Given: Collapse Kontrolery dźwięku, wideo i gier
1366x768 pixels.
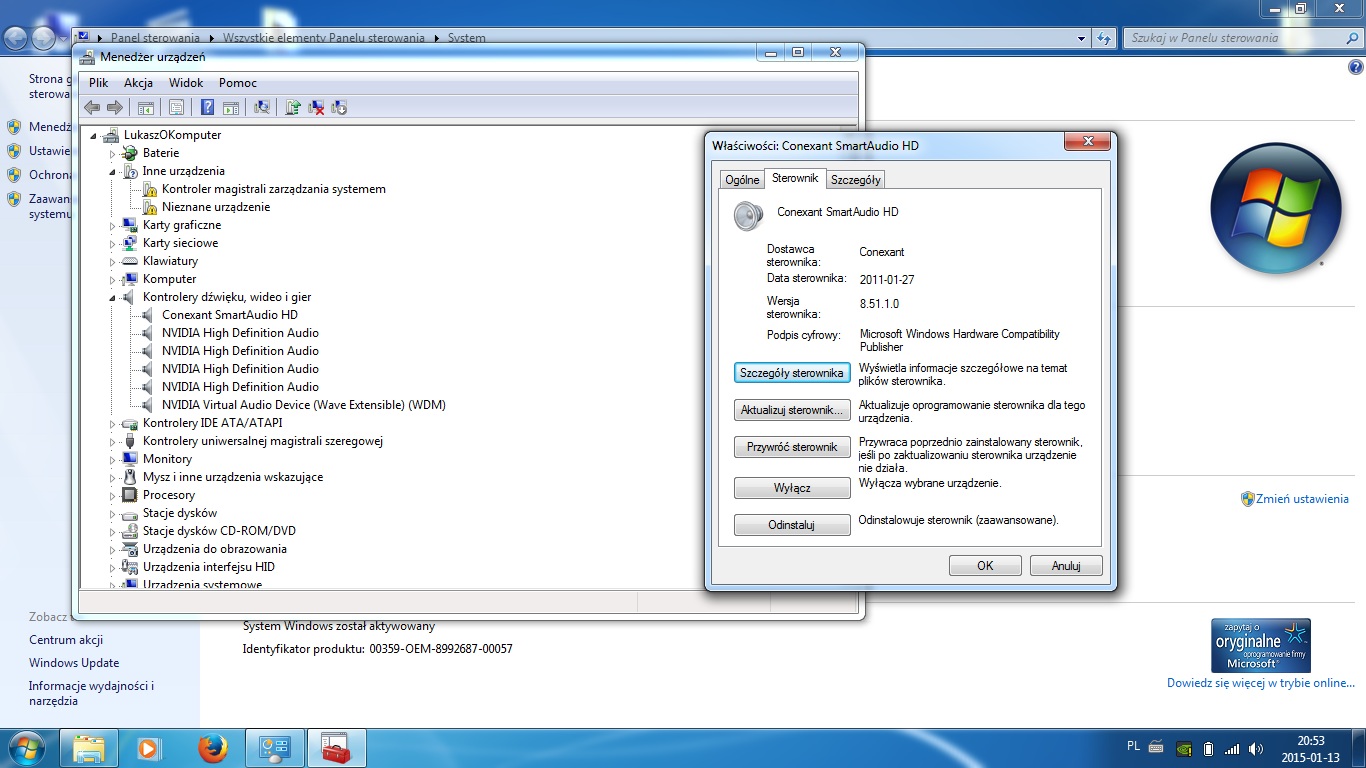Looking at the screenshot, I should (x=113, y=298).
